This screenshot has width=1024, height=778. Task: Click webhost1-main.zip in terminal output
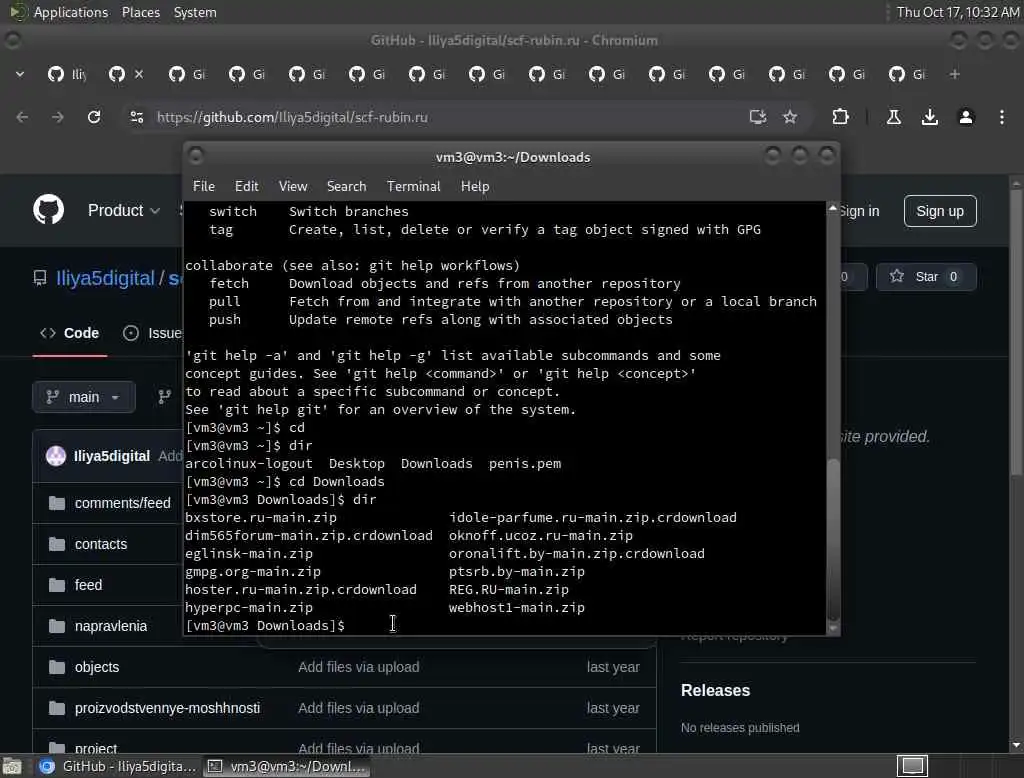tap(517, 608)
